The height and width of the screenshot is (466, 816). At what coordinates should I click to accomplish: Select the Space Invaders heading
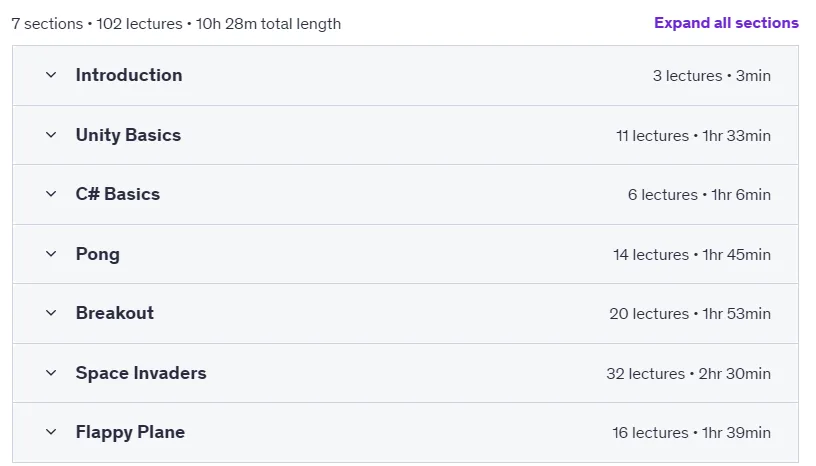tap(141, 373)
